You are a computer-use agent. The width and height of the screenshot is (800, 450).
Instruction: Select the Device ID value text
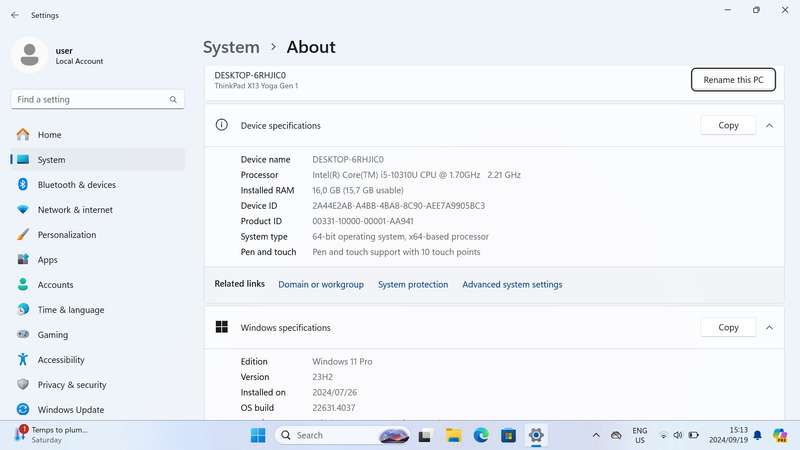398,206
